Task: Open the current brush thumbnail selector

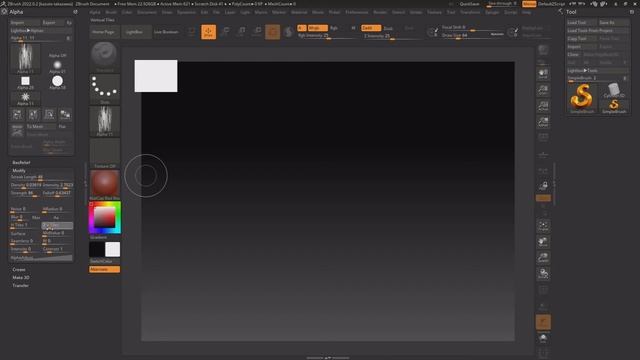Action: tap(104, 57)
